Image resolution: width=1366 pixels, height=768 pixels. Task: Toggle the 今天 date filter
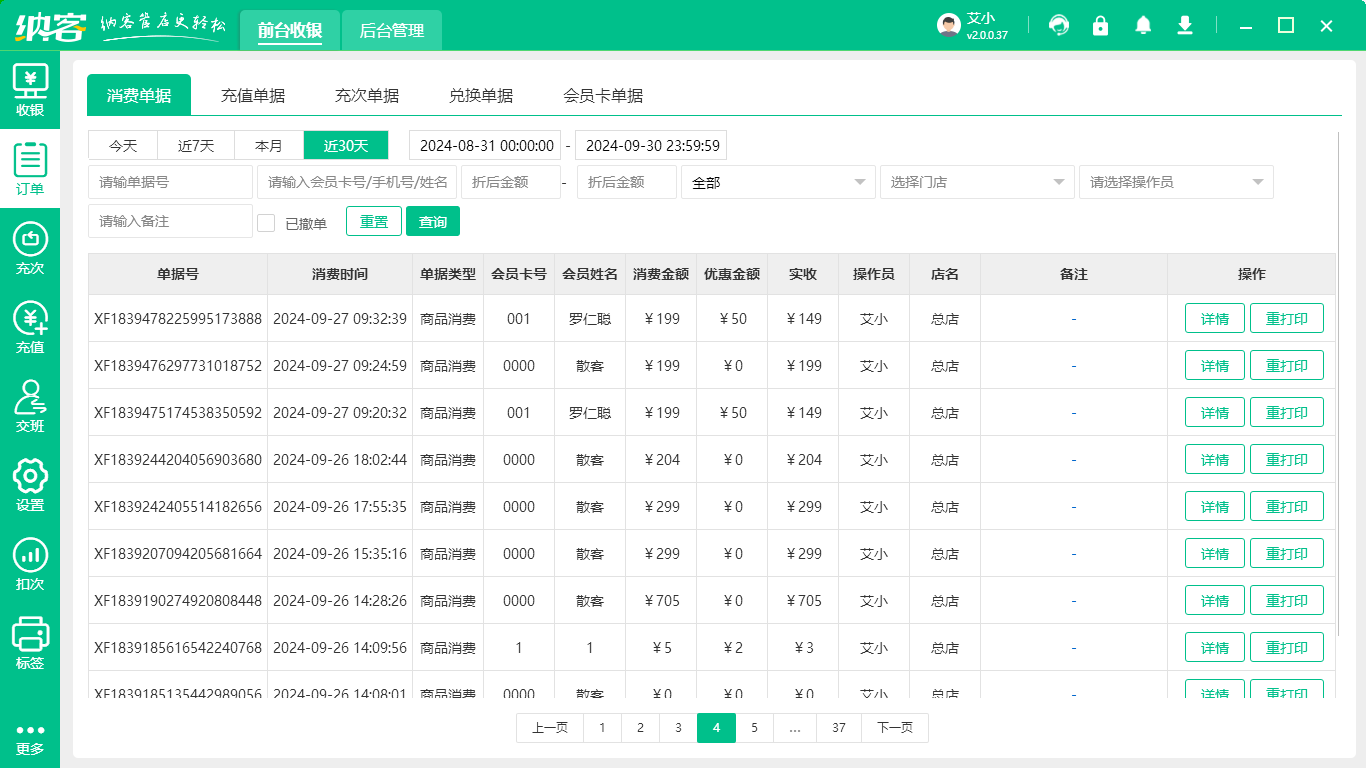point(122,145)
